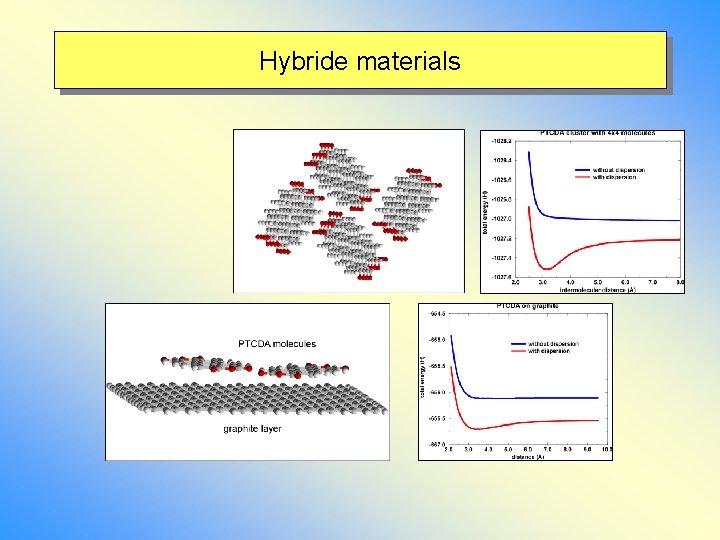Select the PTCDA on graphite energy graph
Screen dimensions: 720x540
coord(515,382)
